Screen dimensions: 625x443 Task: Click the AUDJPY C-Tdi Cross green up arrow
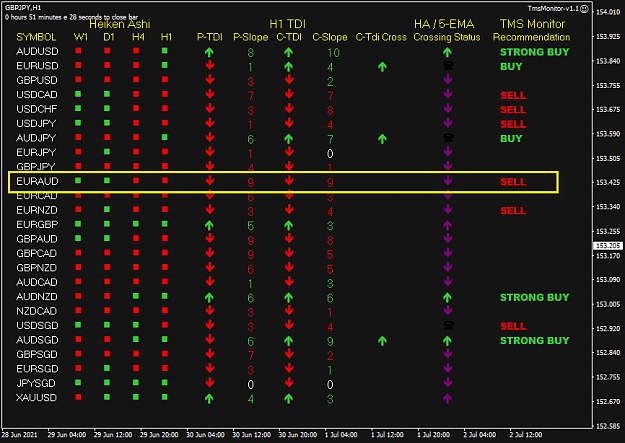[382, 139]
